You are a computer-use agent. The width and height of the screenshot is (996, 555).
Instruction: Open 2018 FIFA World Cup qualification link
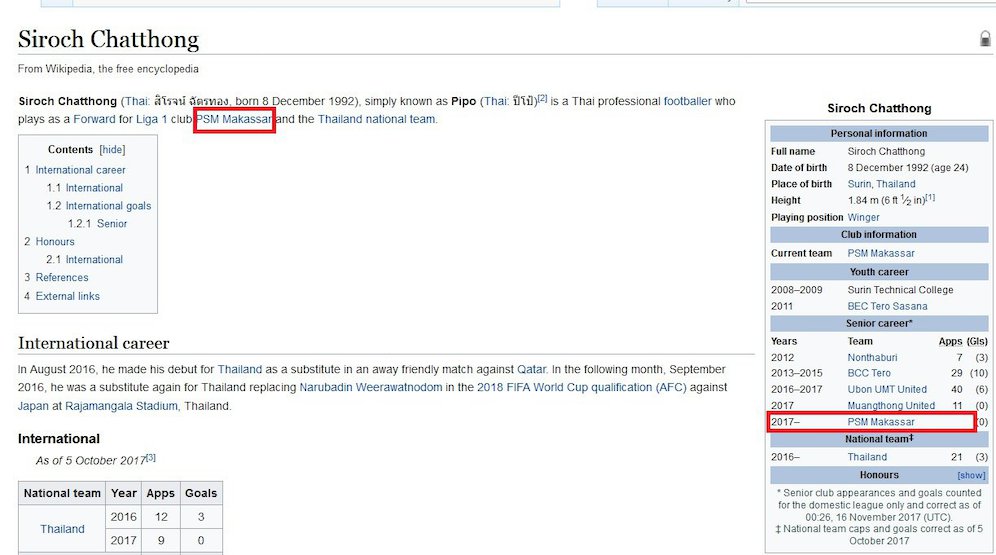tap(581, 387)
